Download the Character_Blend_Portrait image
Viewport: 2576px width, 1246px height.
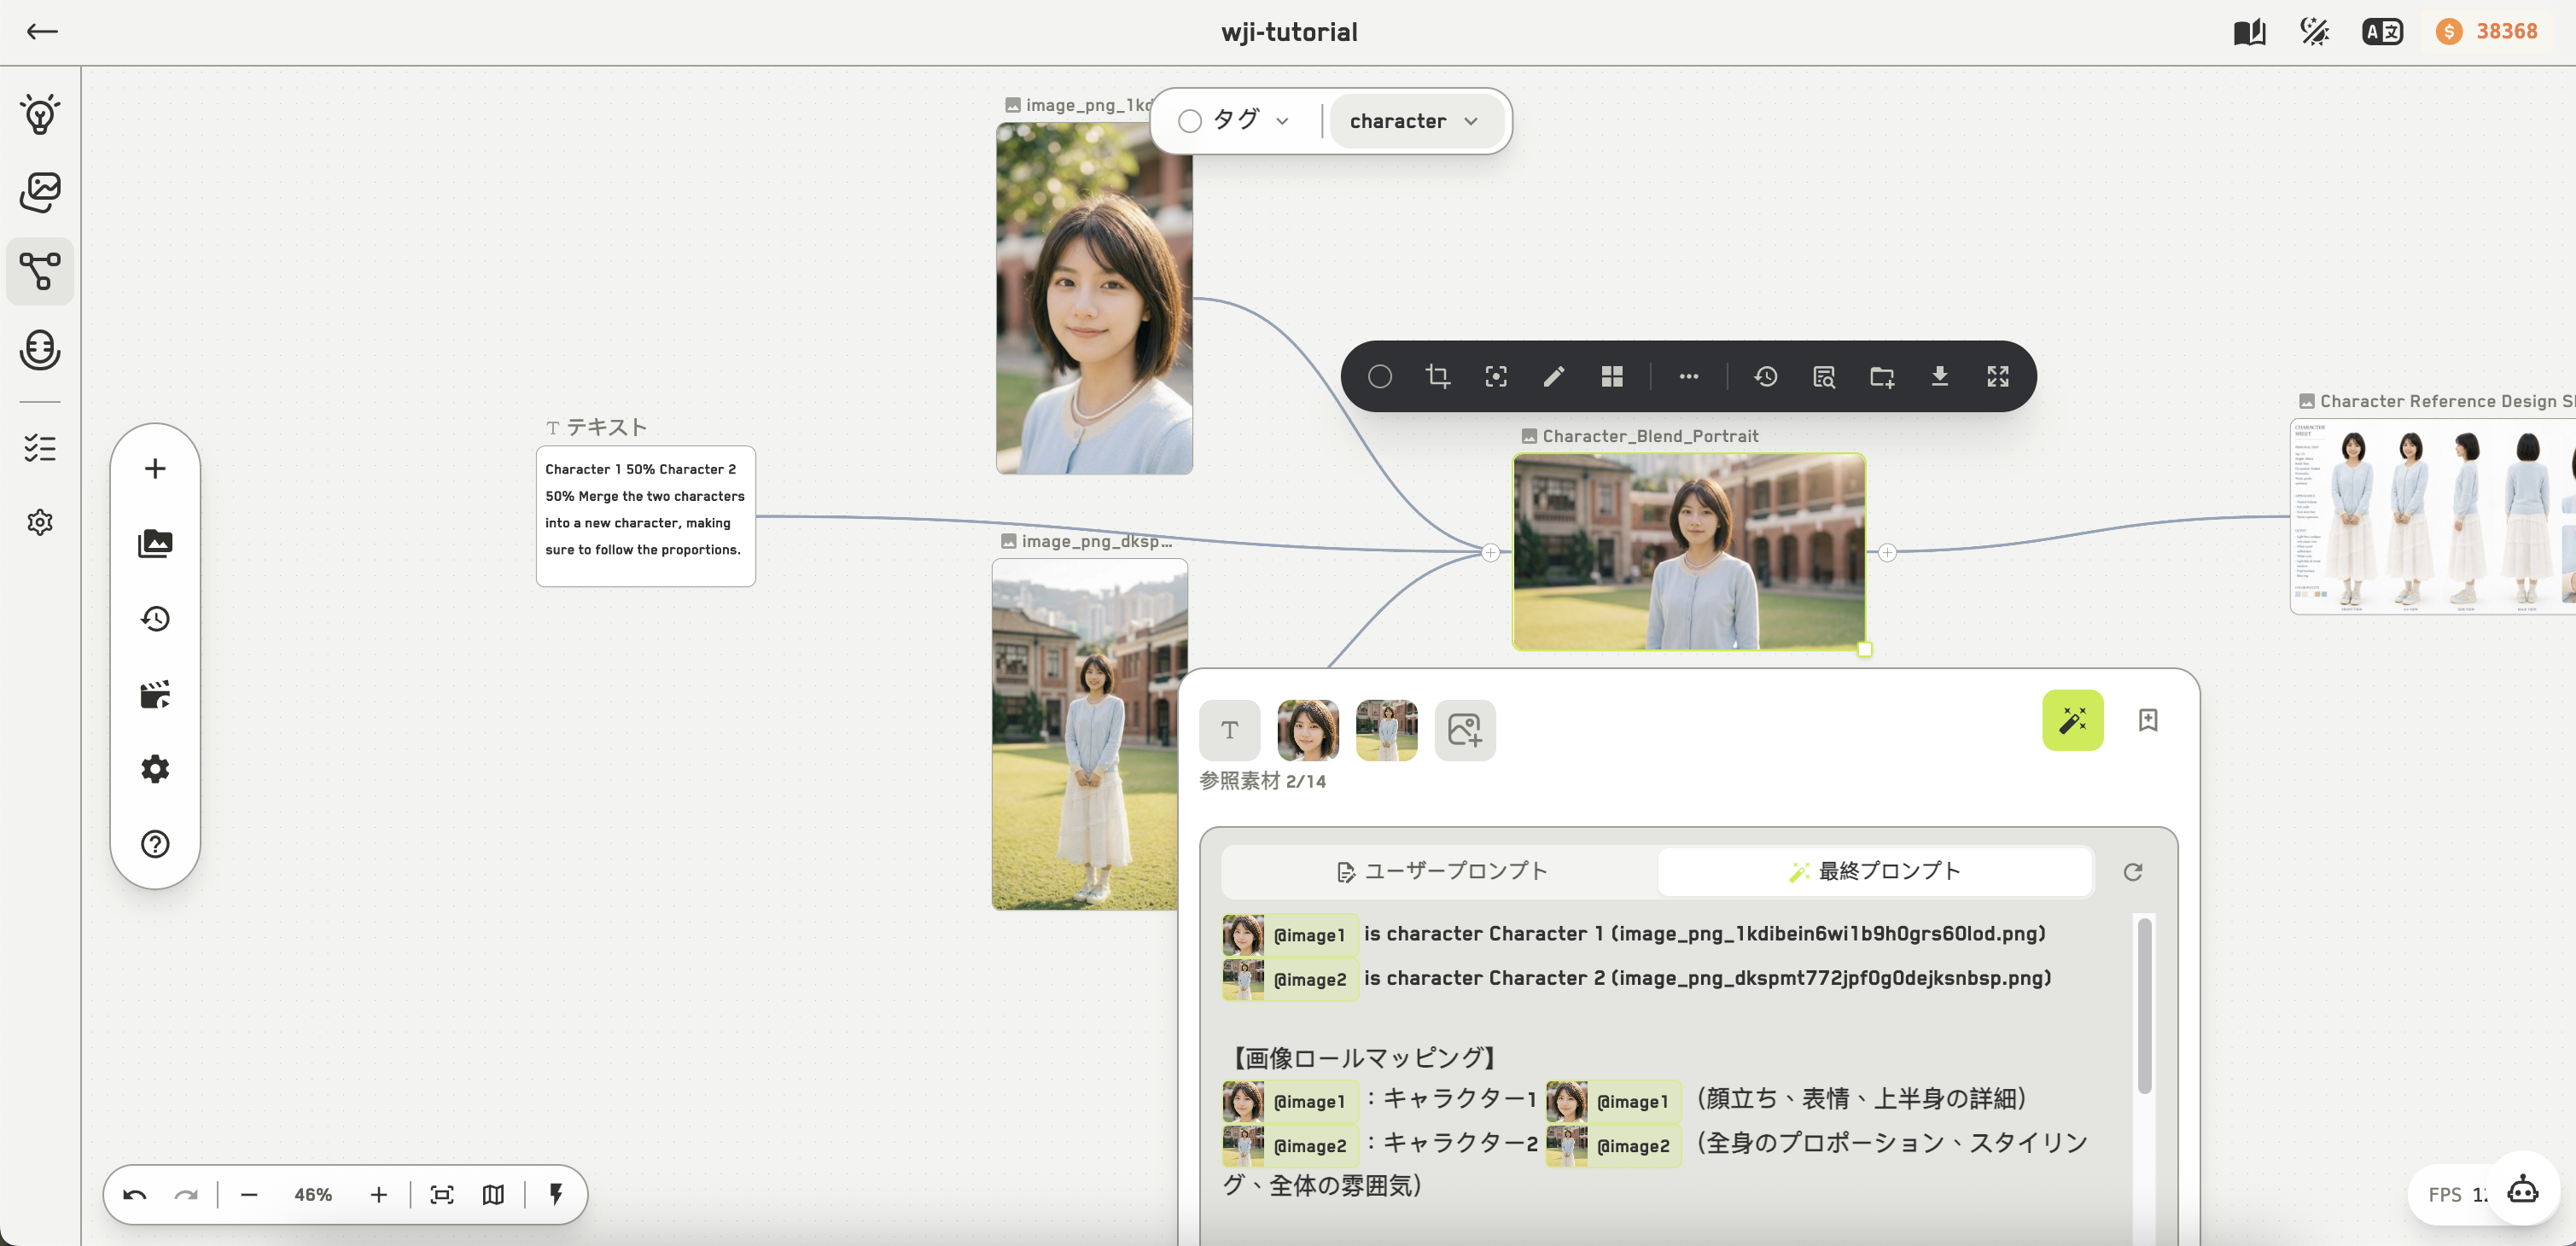point(1940,376)
